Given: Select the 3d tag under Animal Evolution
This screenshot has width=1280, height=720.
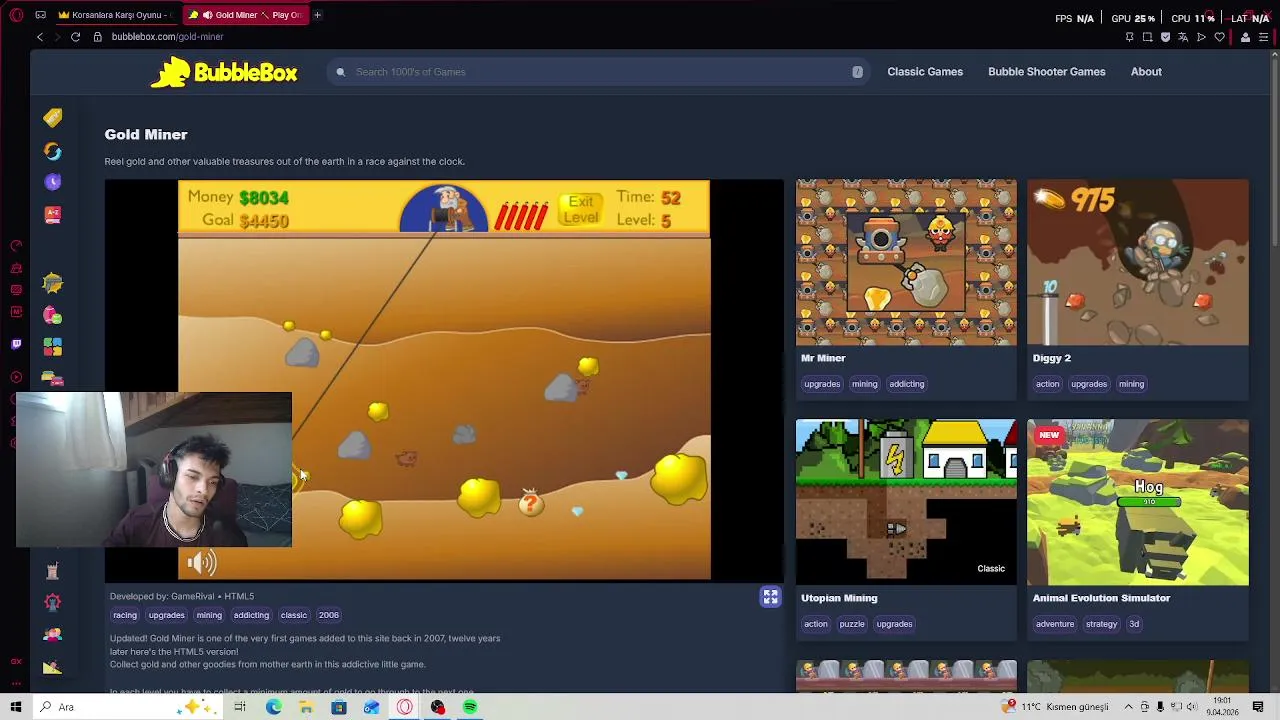Looking at the screenshot, I should tap(1134, 624).
